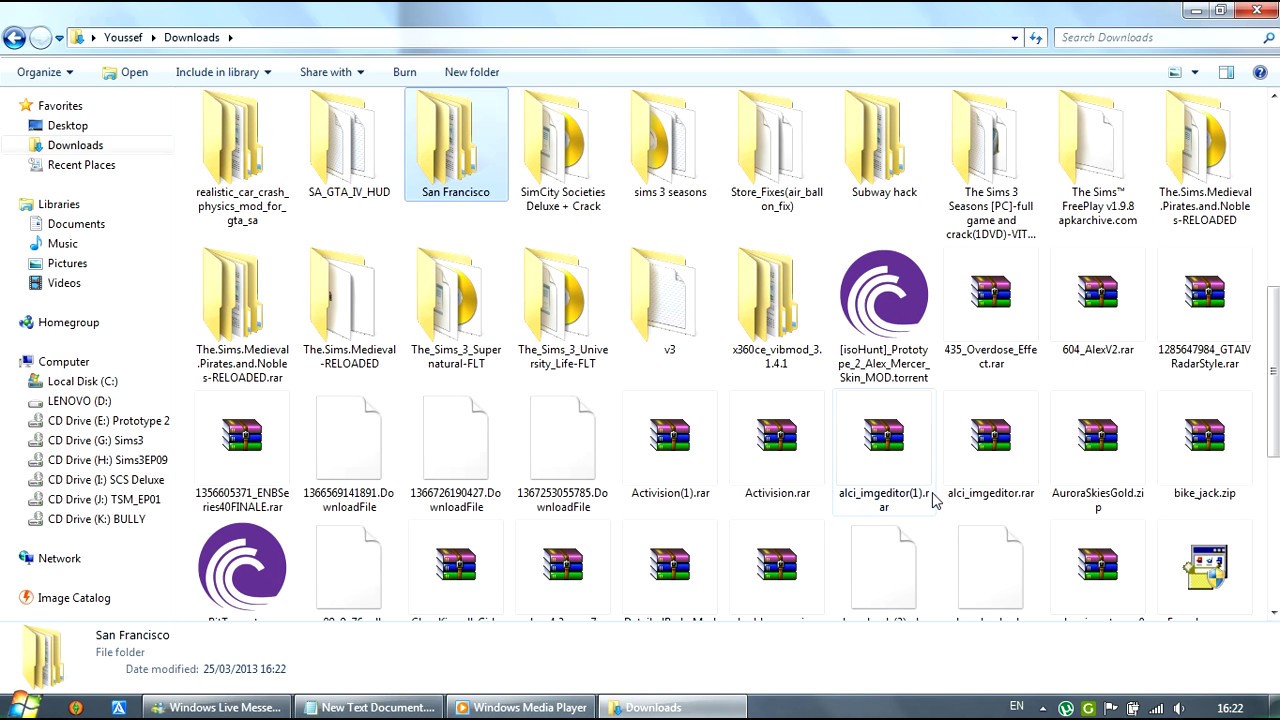The height and width of the screenshot is (720, 1280).
Task: Switch to New Text Document taskbar window
Action: 369,707
